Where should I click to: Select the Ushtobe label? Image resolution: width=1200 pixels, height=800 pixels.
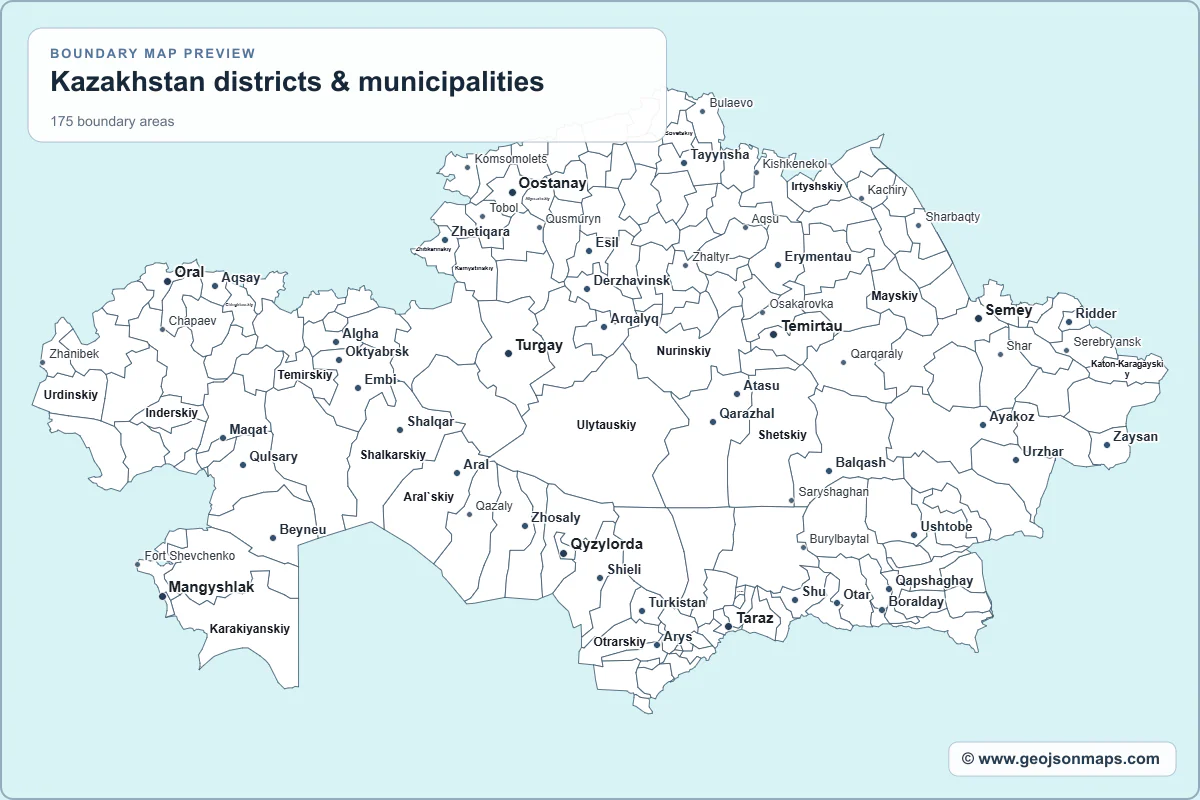(x=946, y=527)
